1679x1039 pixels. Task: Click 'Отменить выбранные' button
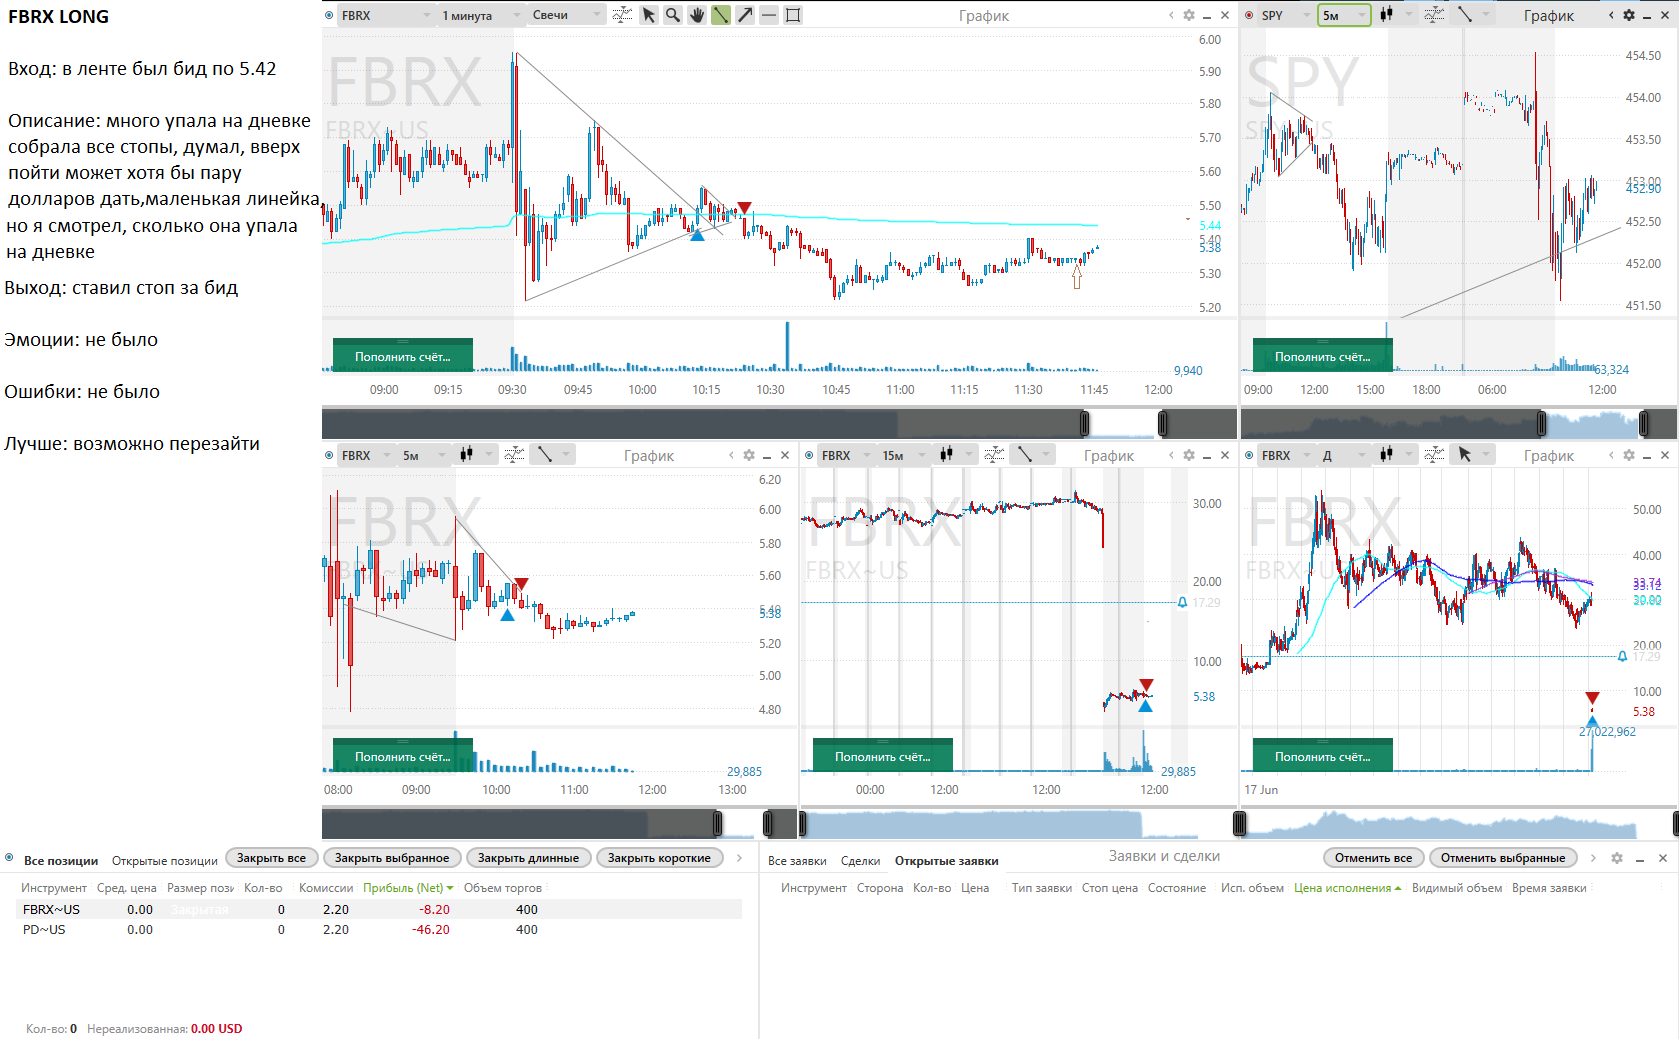click(1502, 858)
